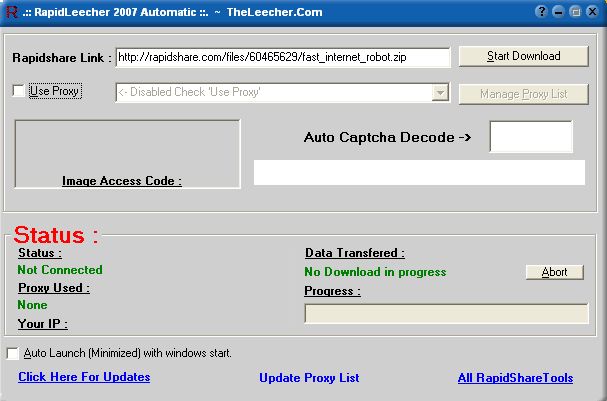The width and height of the screenshot is (607, 401).
Task: Click the wide white text field under Auto Captcha Decode
Action: [x=419, y=173]
